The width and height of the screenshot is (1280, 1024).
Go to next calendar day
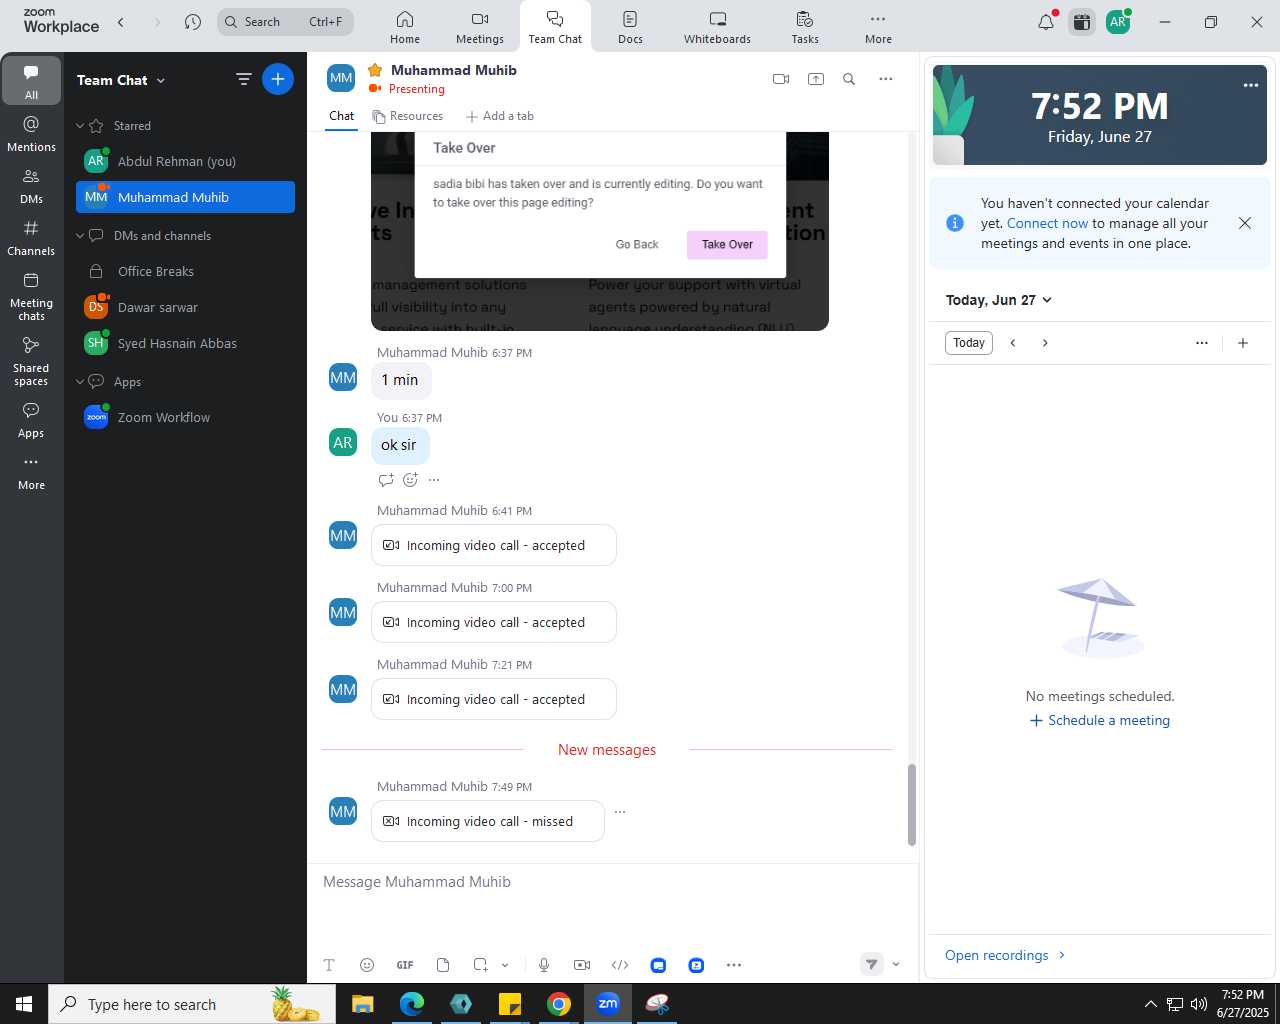pos(1045,343)
